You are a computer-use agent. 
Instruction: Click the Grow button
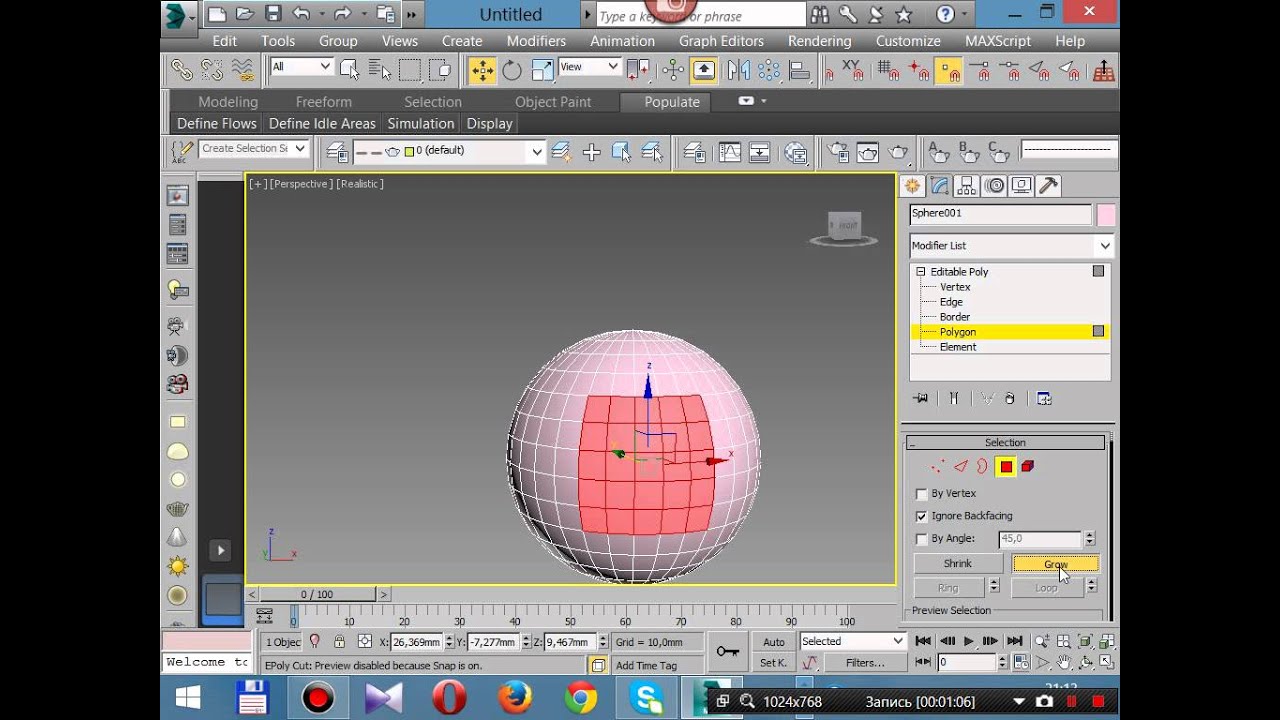coord(1056,564)
